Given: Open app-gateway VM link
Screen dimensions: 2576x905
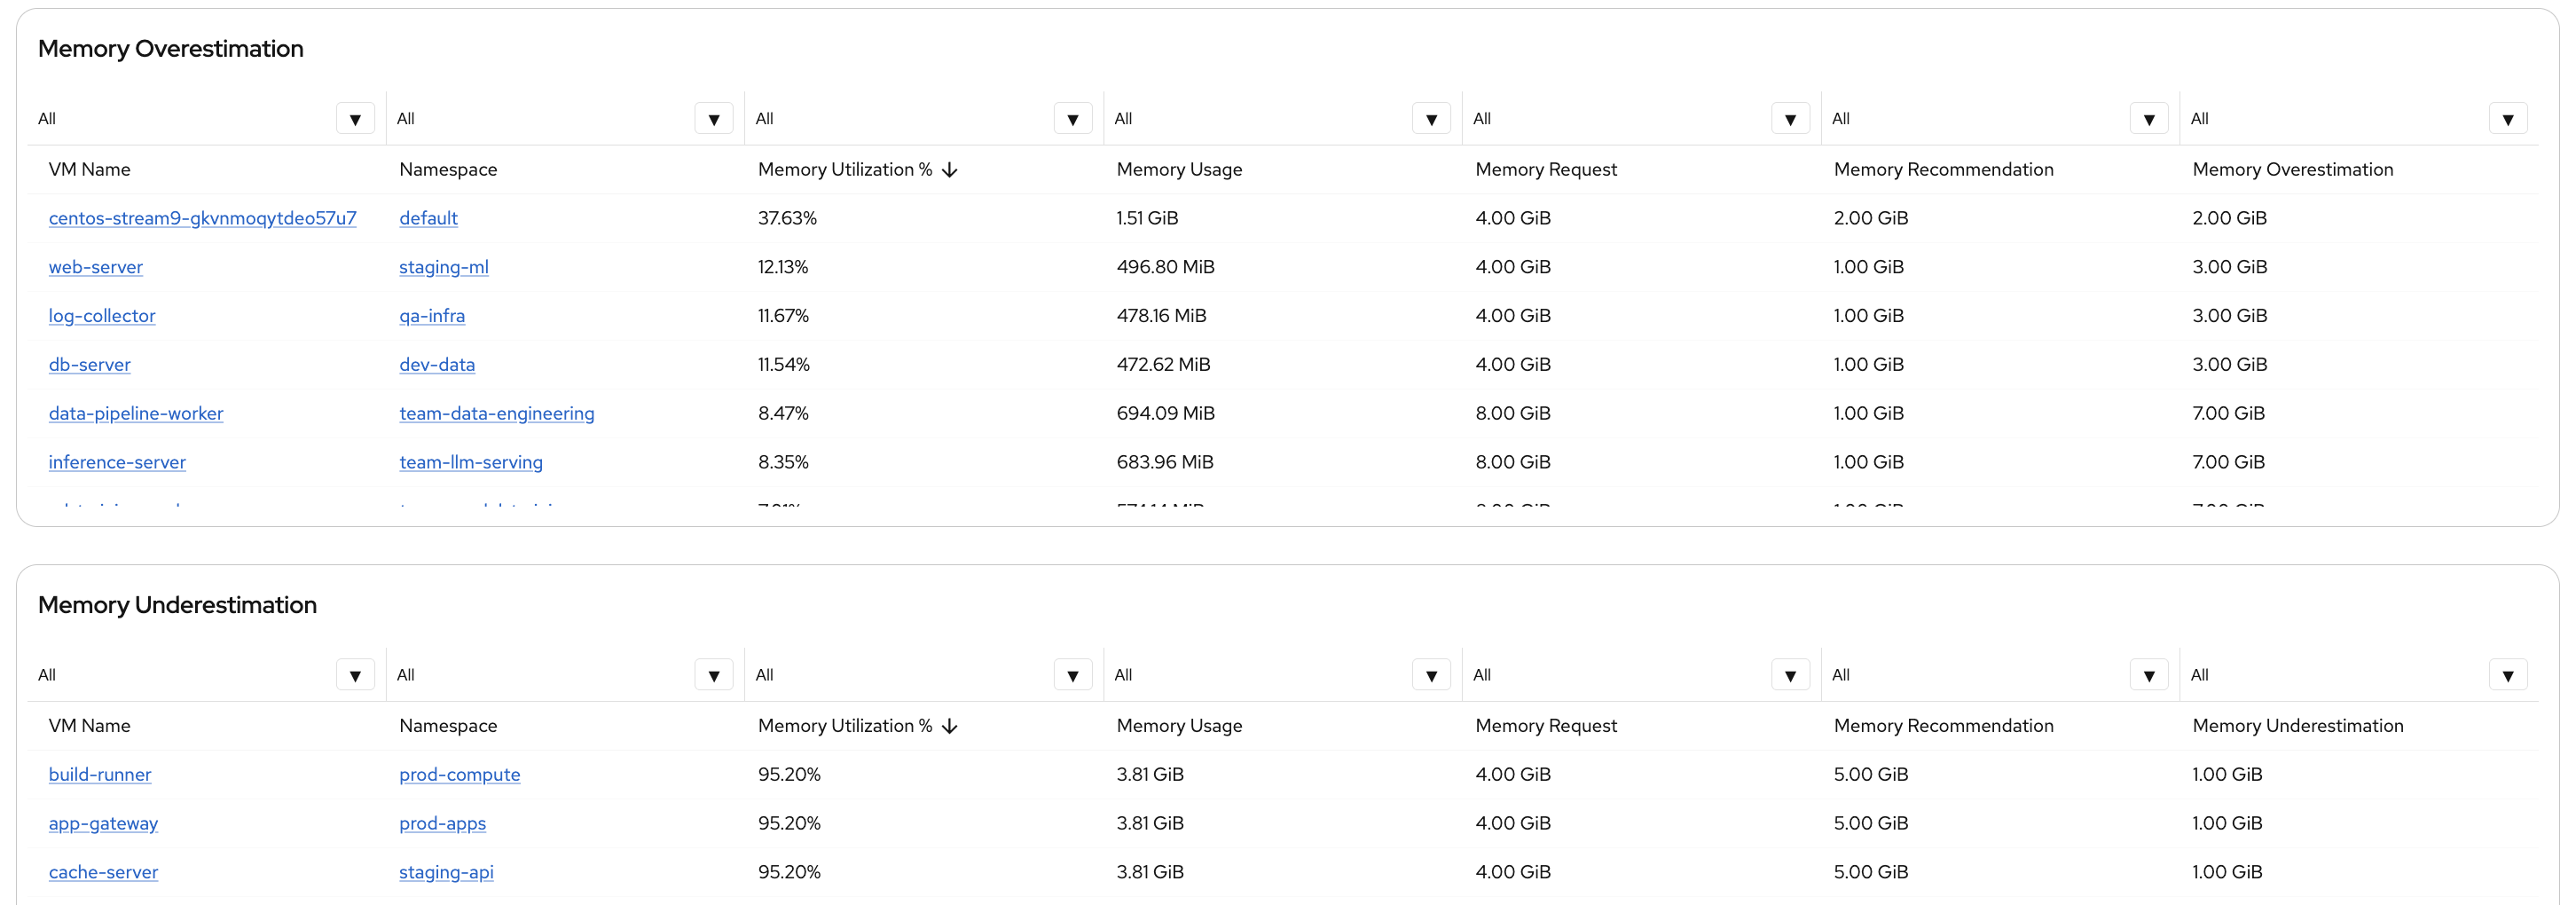Looking at the screenshot, I should click(x=103, y=824).
